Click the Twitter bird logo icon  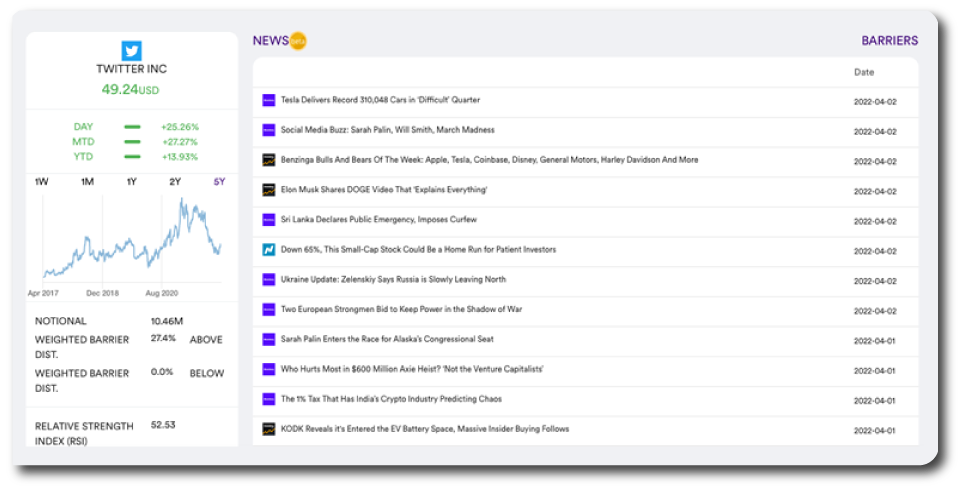click(x=132, y=50)
